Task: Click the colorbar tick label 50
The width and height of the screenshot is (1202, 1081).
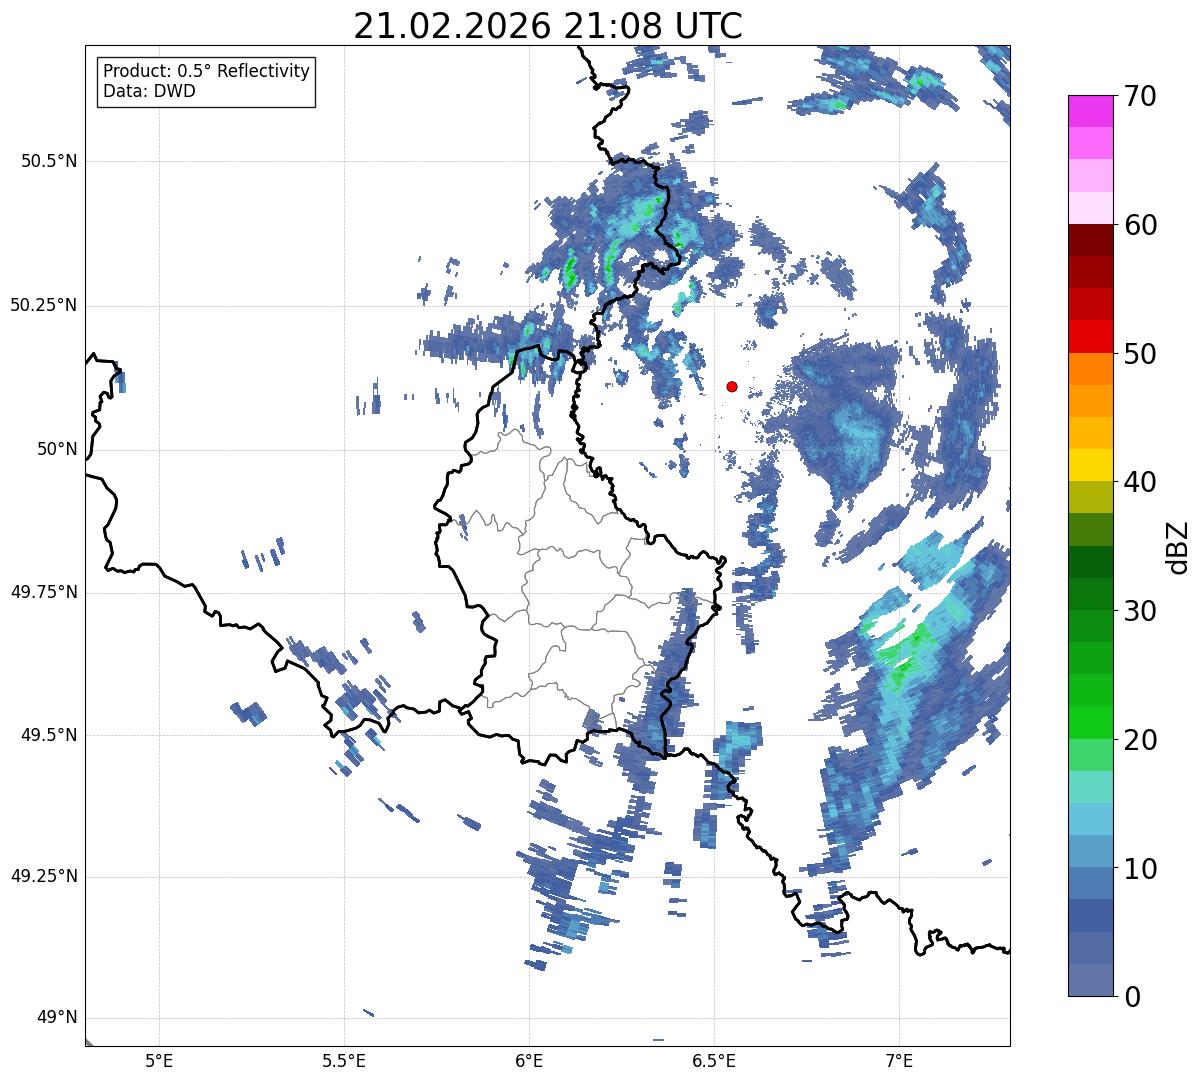Action: 1141,354
